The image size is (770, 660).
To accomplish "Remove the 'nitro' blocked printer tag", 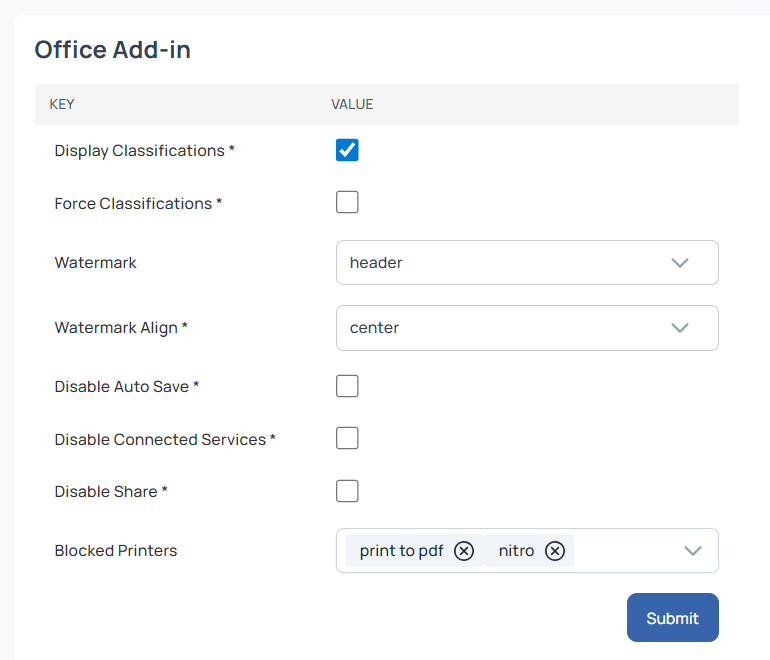I will click(x=555, y=551).
